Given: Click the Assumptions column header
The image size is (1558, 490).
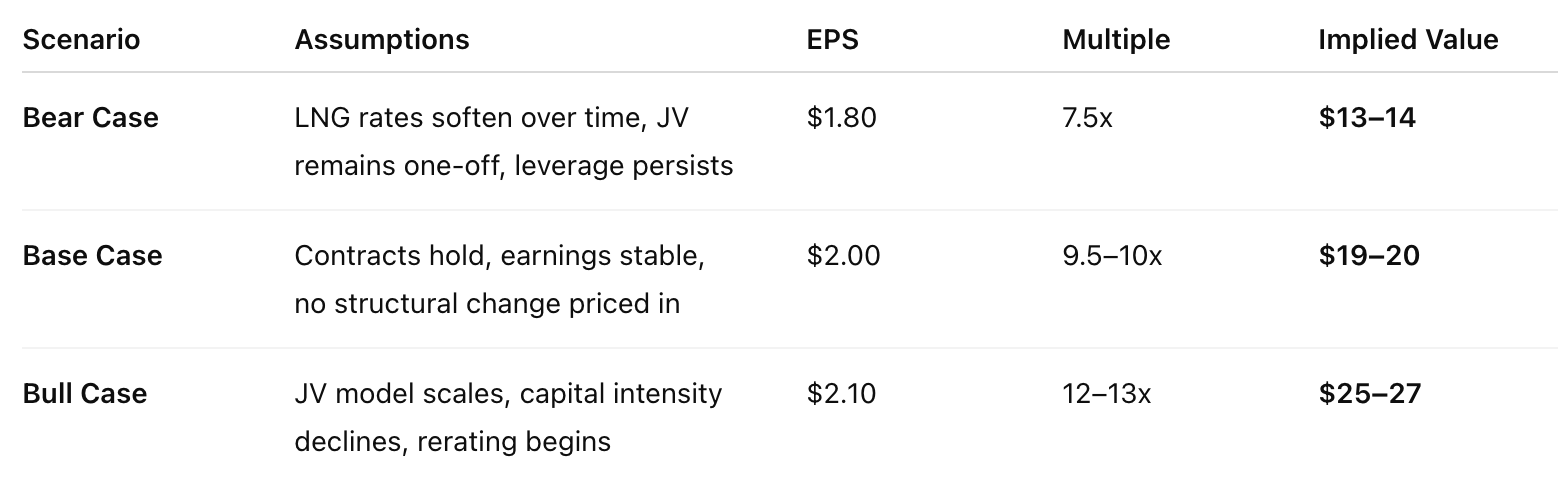Looking at the screenshot, I should tap(381, 40).
